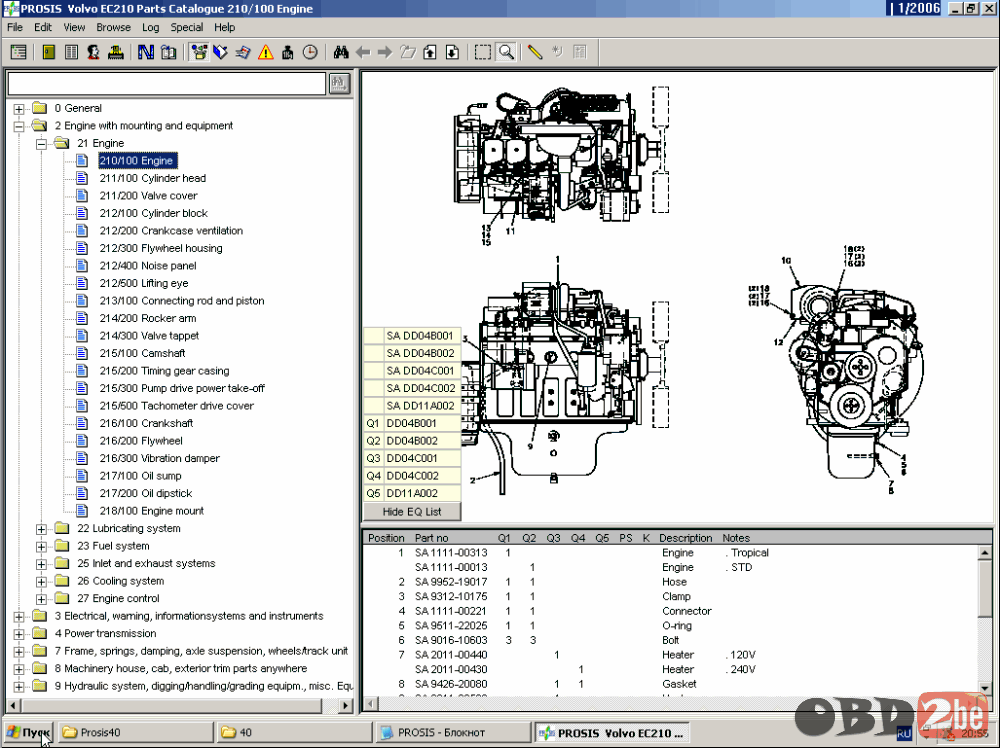Click the search button beside the search field
This screenshot has height=748, width=1000.
tap(339, 83)
